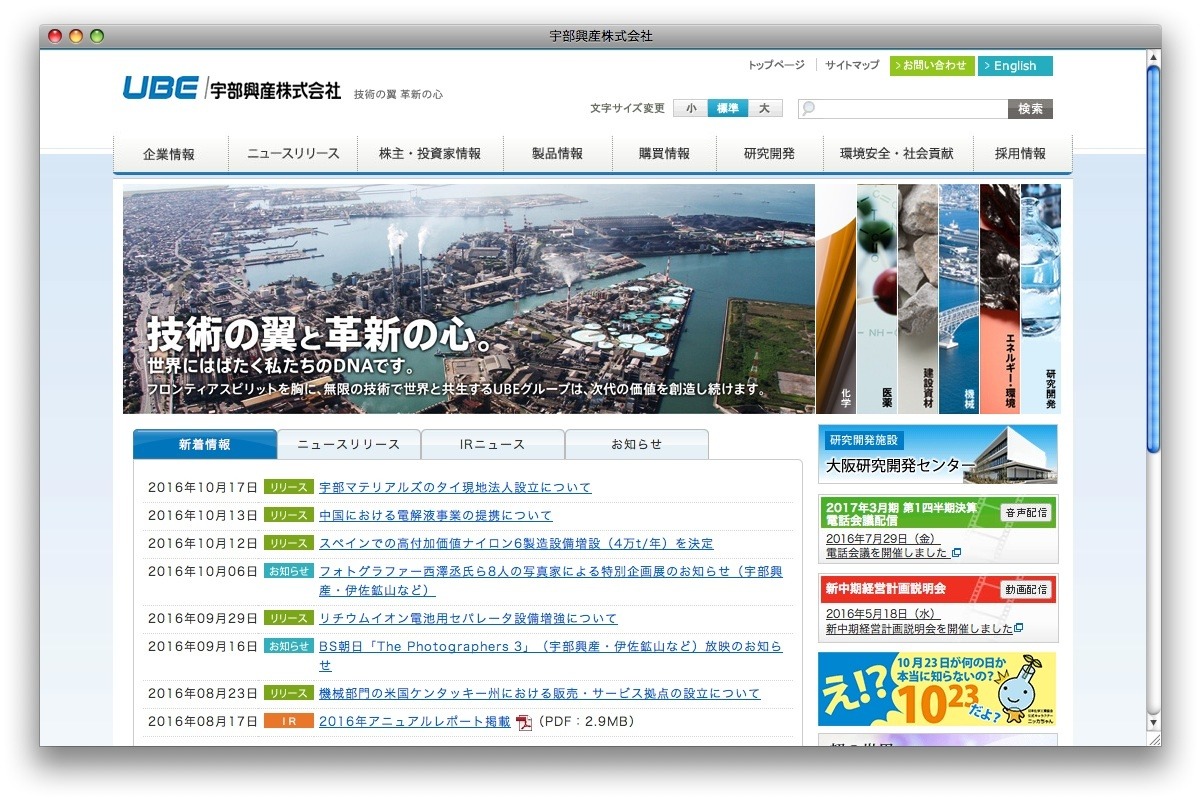
Task: Open the 医薬 category image strip
Action: coord(876,298)
